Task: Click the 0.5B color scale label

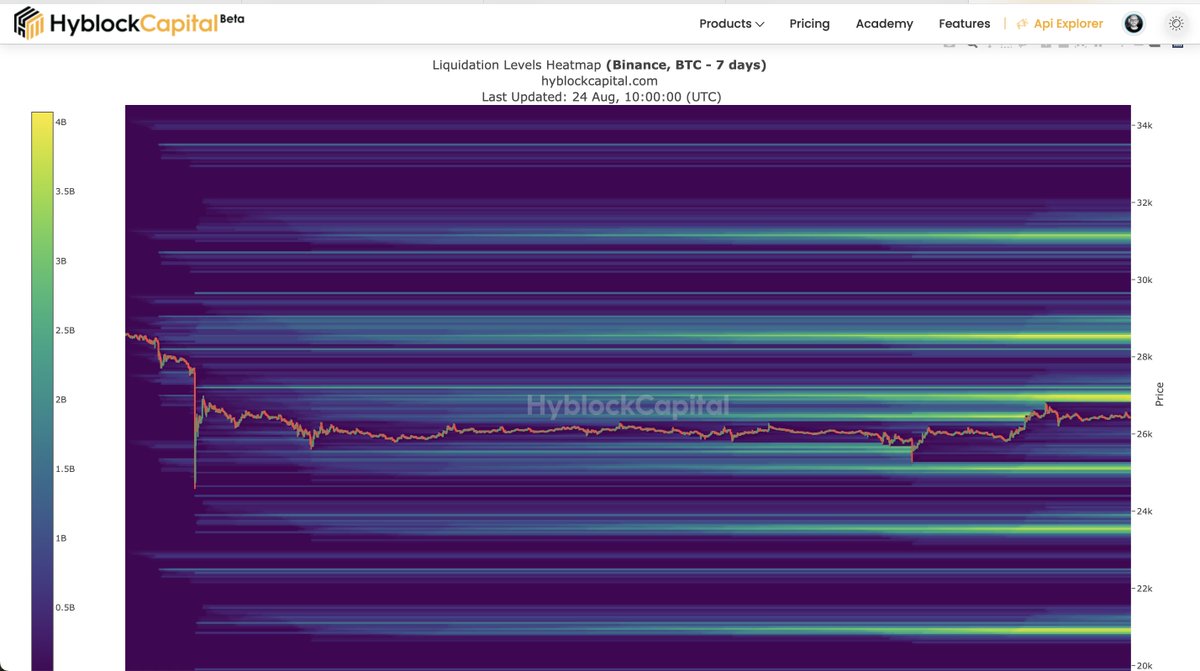Action: (x=65, y=607)
